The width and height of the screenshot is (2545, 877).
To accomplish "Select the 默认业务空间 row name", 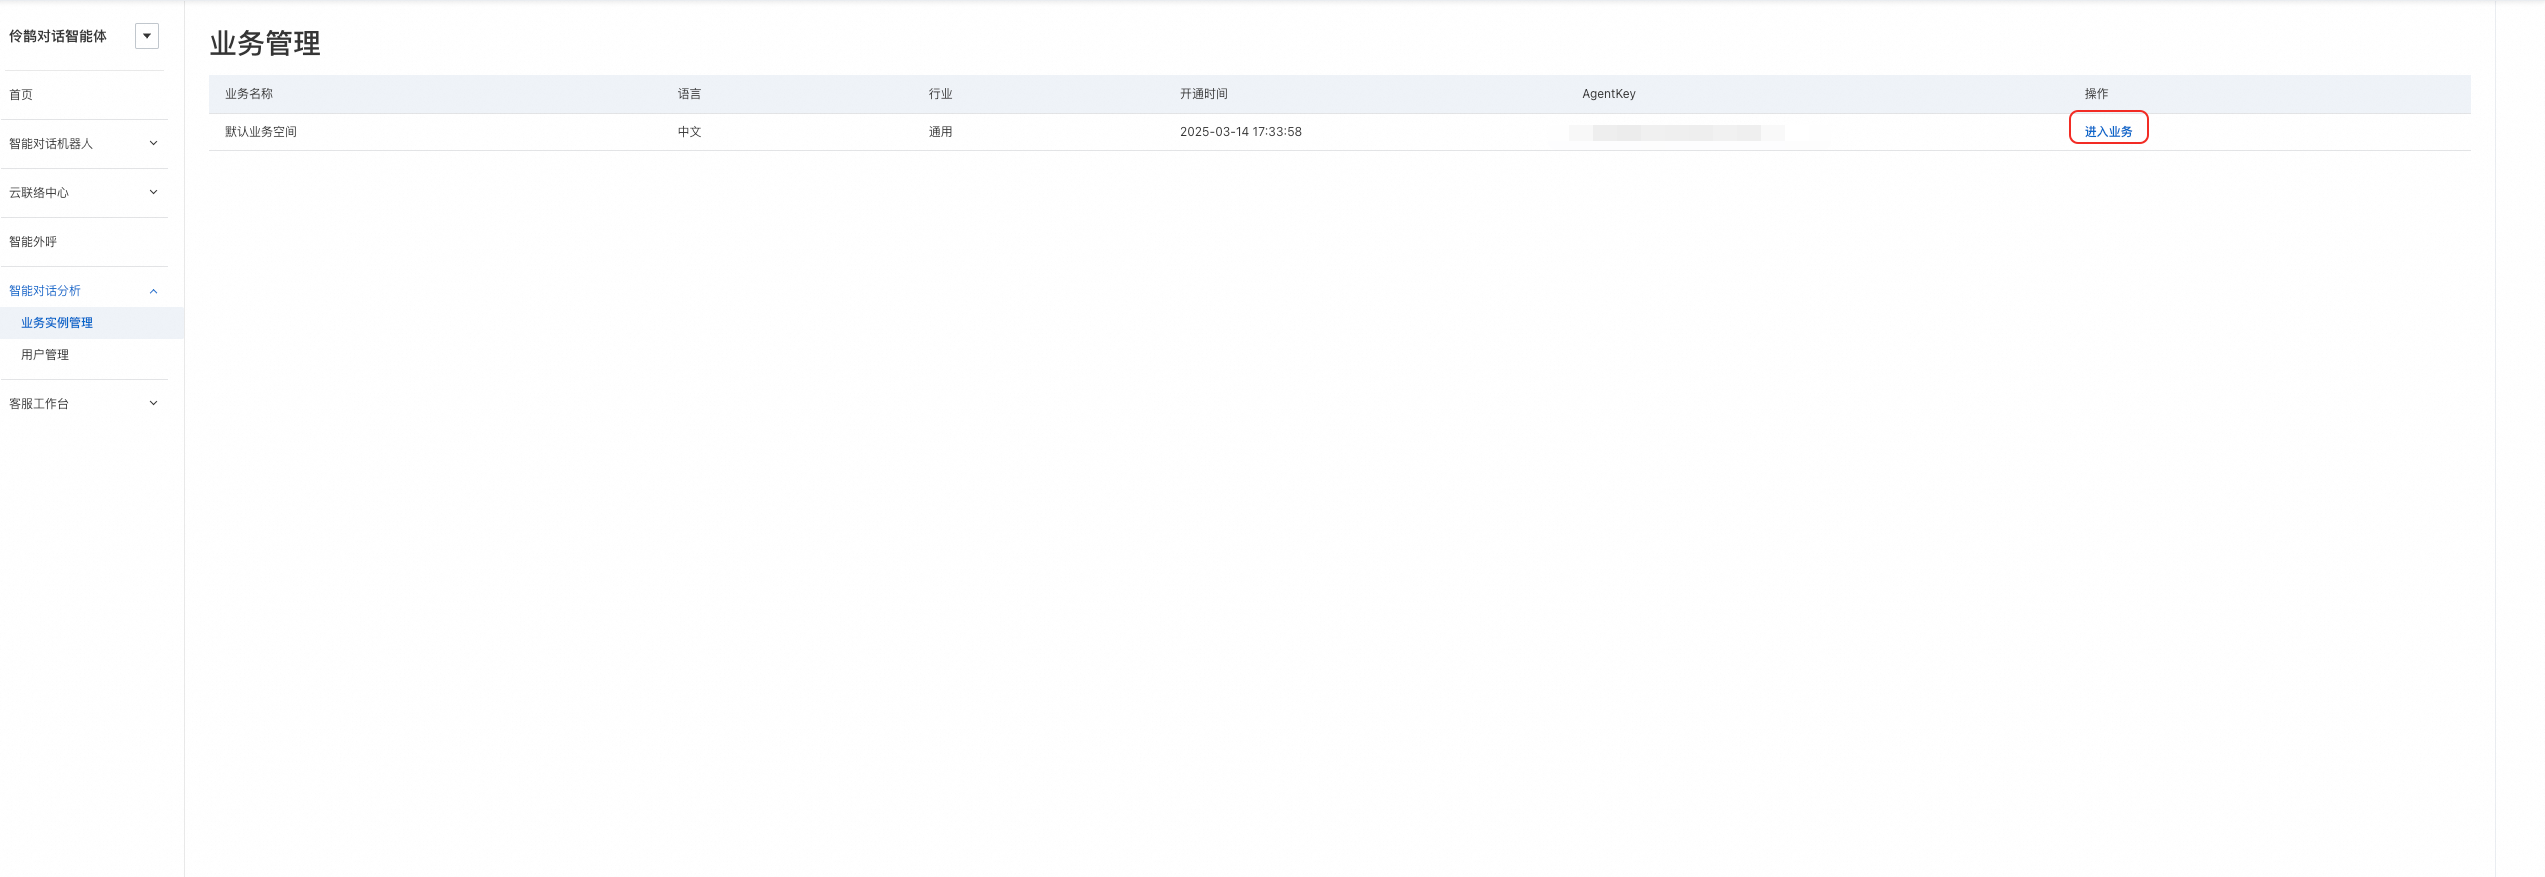I will pyautogui.click(x=261, y=132).
